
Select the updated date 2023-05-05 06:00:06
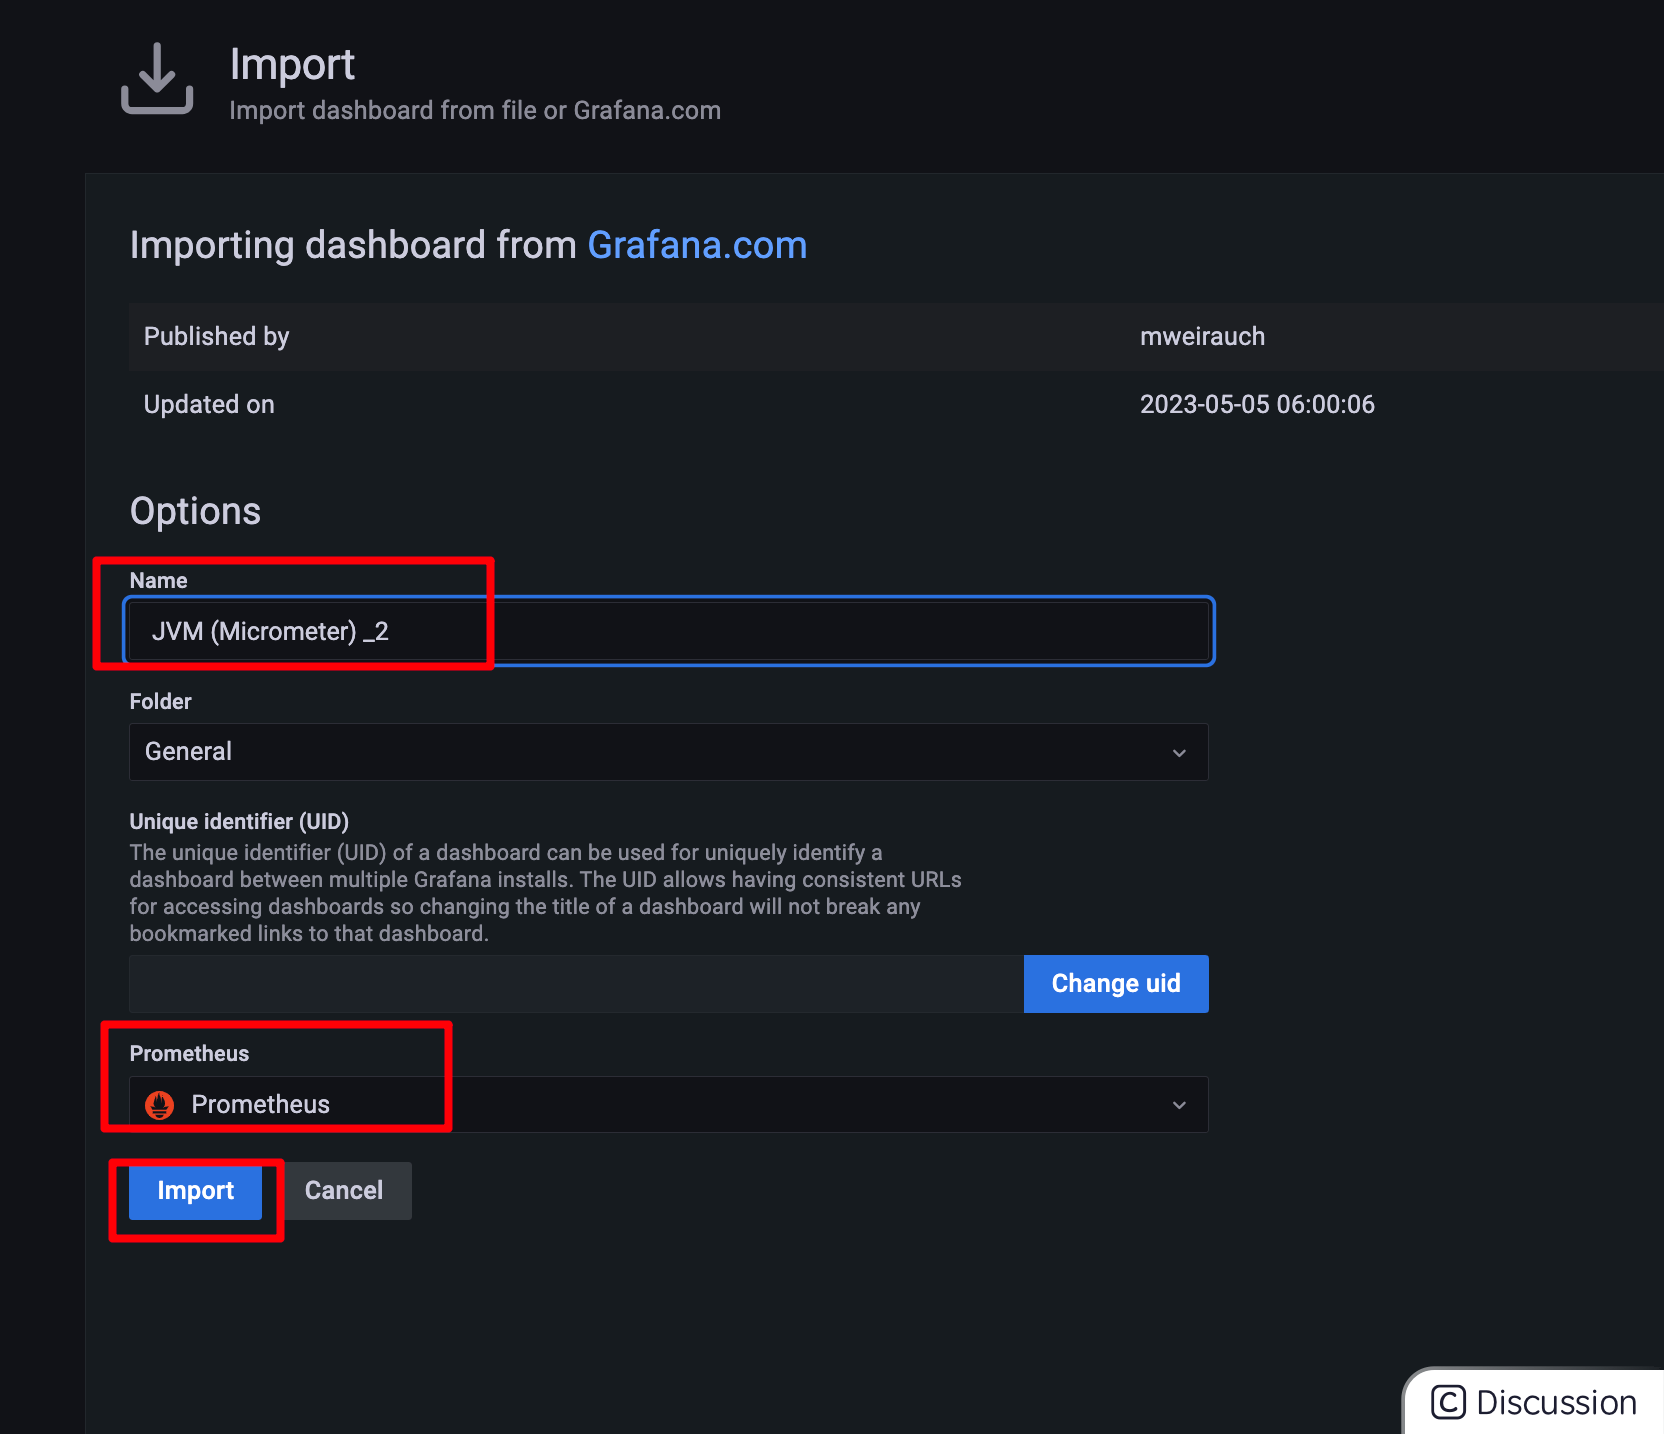pos(1257,405)
